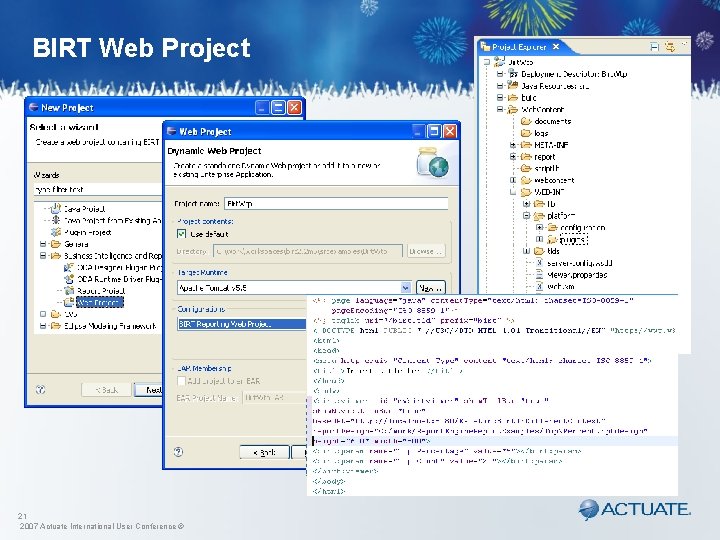The height and width of the screenshot is (540, 720).
Task: Click web.xml file icon in Project Explorer
Action: [540, 286]
